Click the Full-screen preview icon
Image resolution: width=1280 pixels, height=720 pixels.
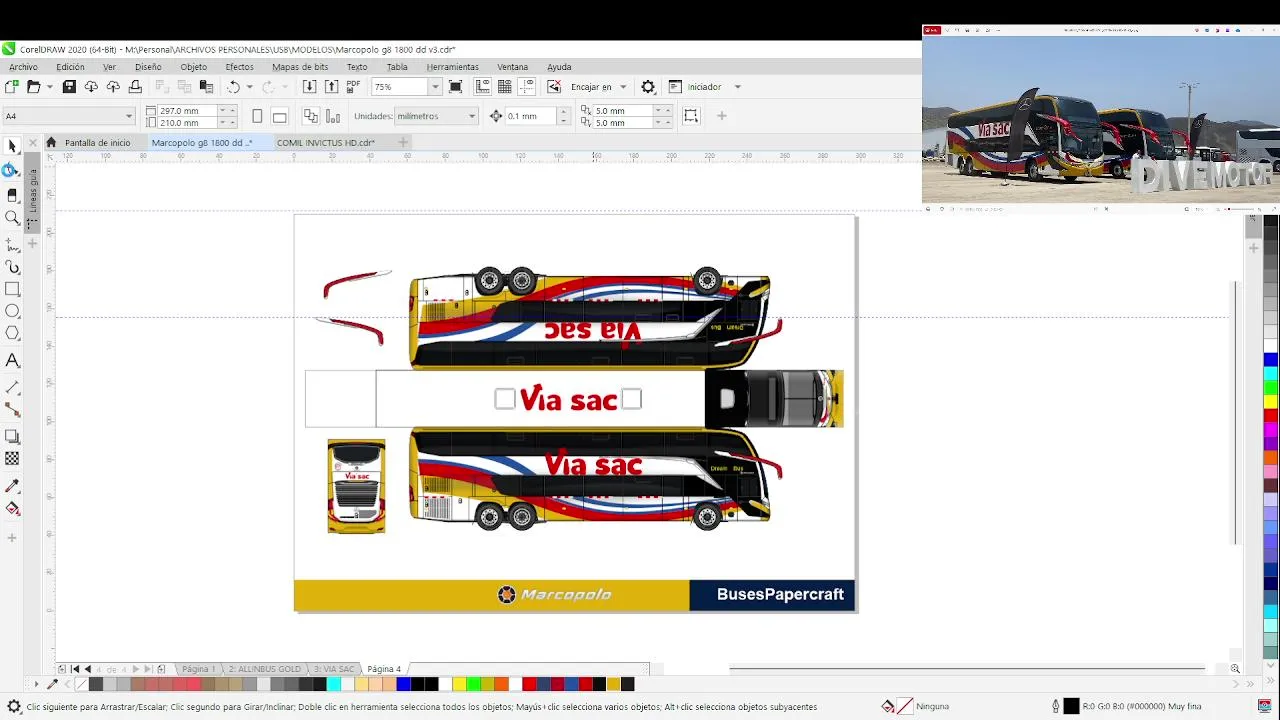pyautogui.click(x=456, y=87)
